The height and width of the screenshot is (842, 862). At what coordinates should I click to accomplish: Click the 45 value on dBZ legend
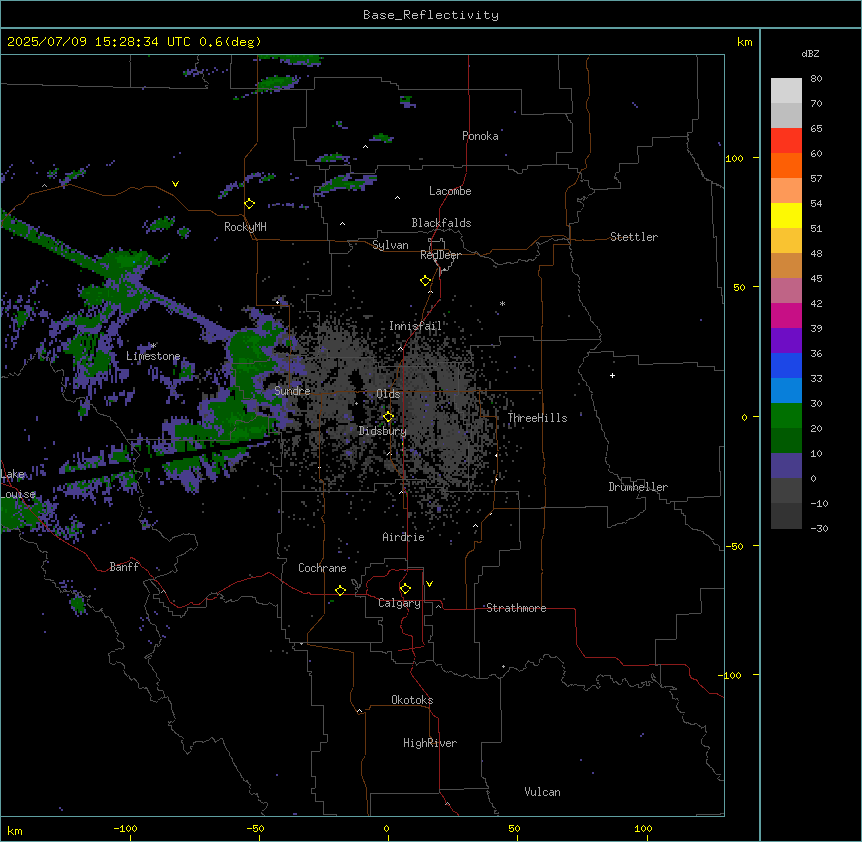pos(816,279)
